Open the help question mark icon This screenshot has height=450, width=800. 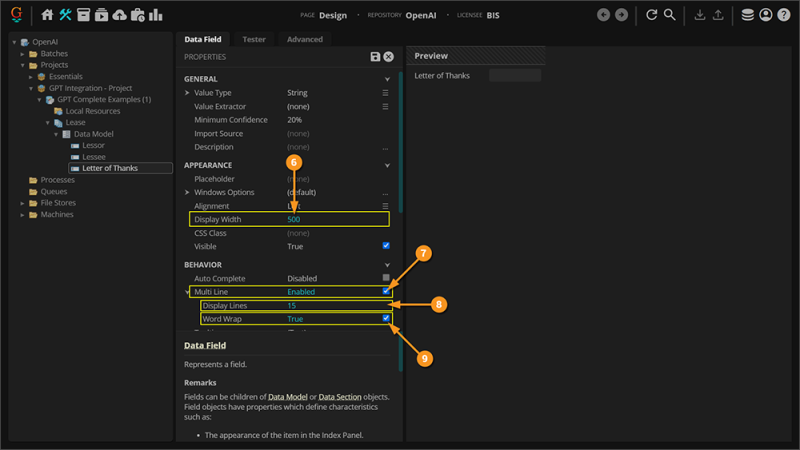tap(783, 15)
